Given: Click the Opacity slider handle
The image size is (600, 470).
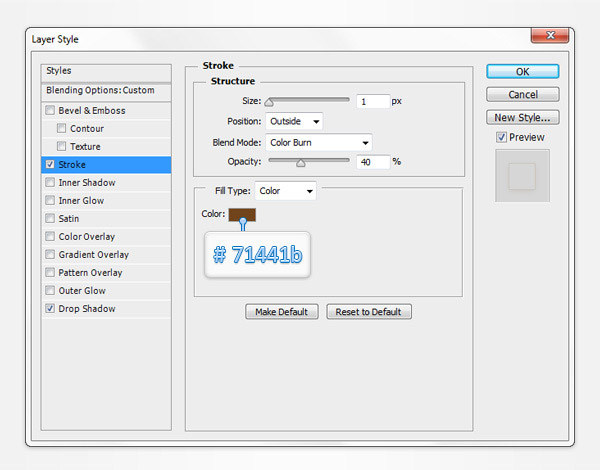Looking at the screenshot, I should [x=300, y=162].
